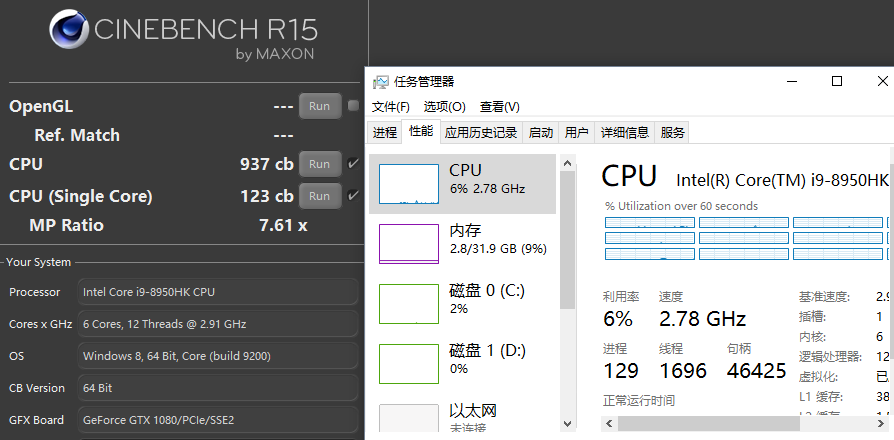Click the horizontal scrollbar left arrow
The height and width of the screenshot is (440, 894).
click(x=608, y=423)
